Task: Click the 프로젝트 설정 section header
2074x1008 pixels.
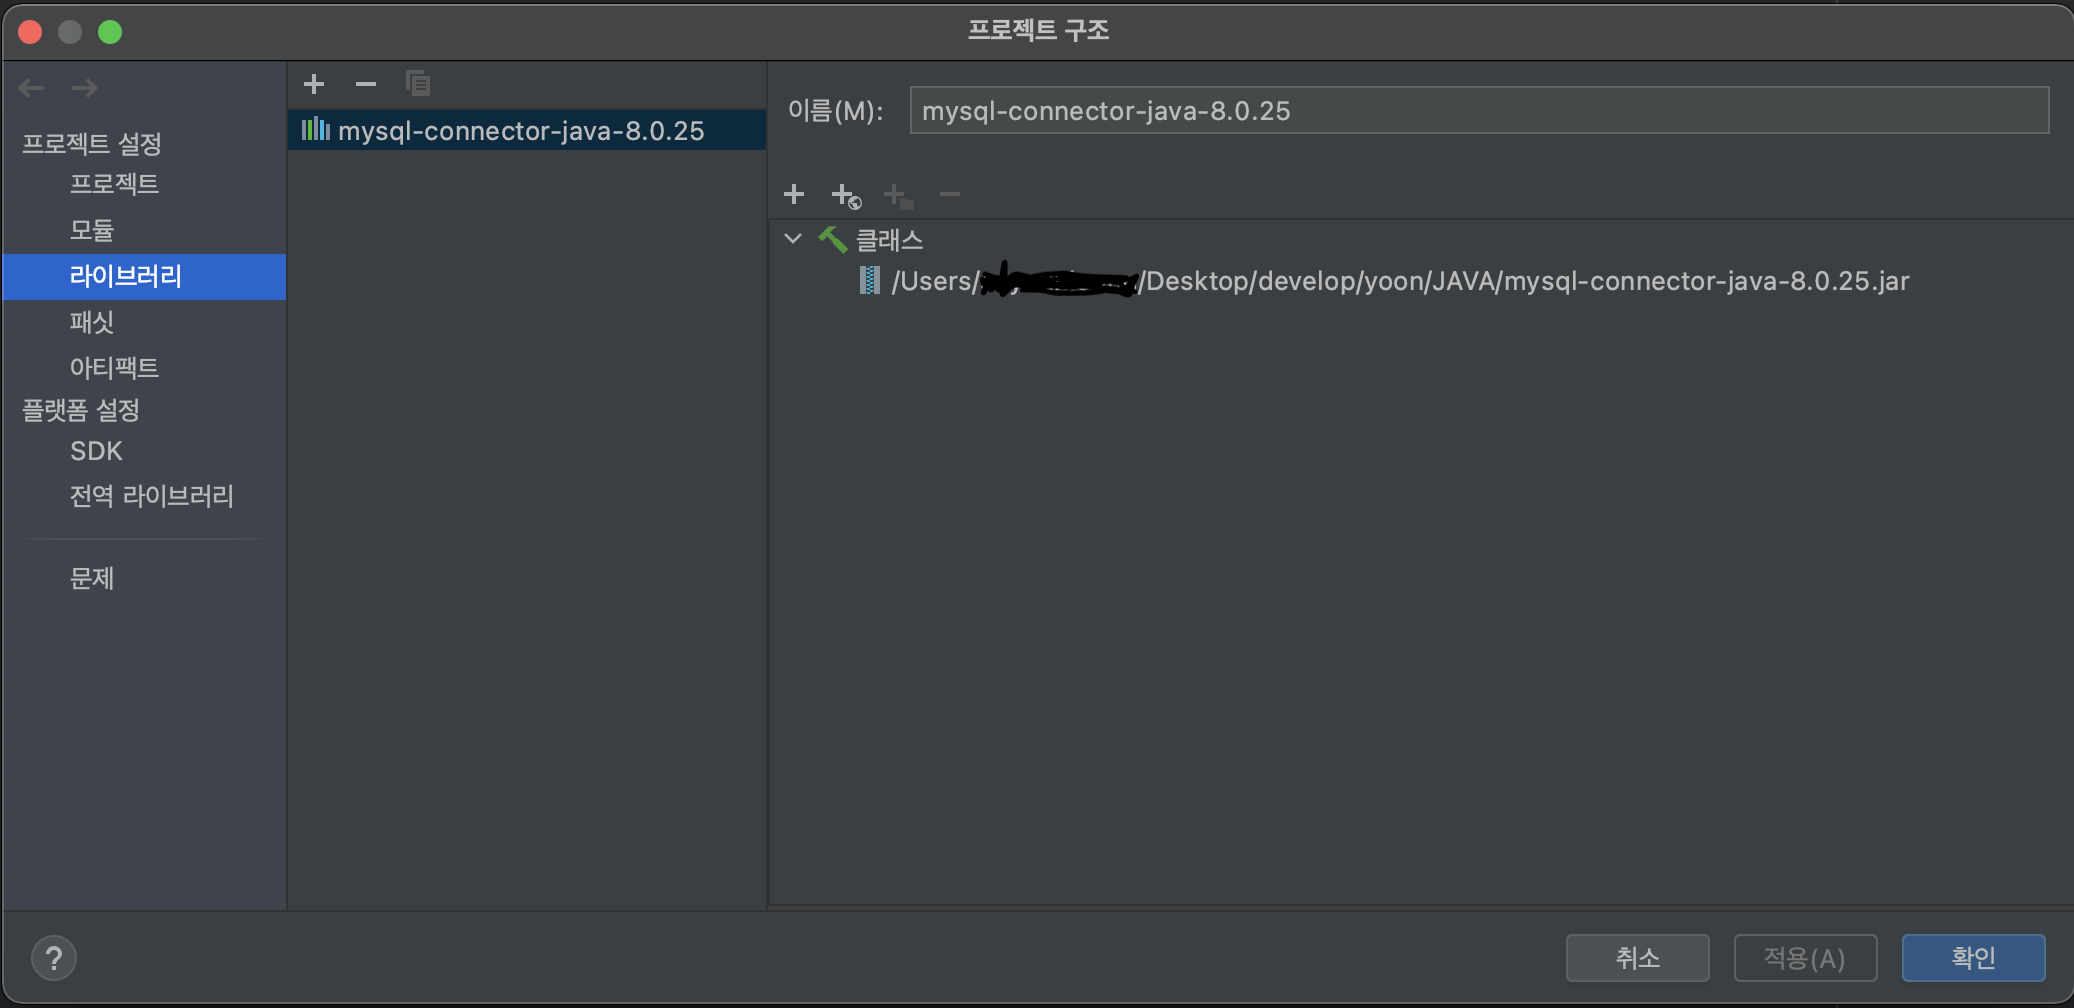Action: click(x=92, y=144)
